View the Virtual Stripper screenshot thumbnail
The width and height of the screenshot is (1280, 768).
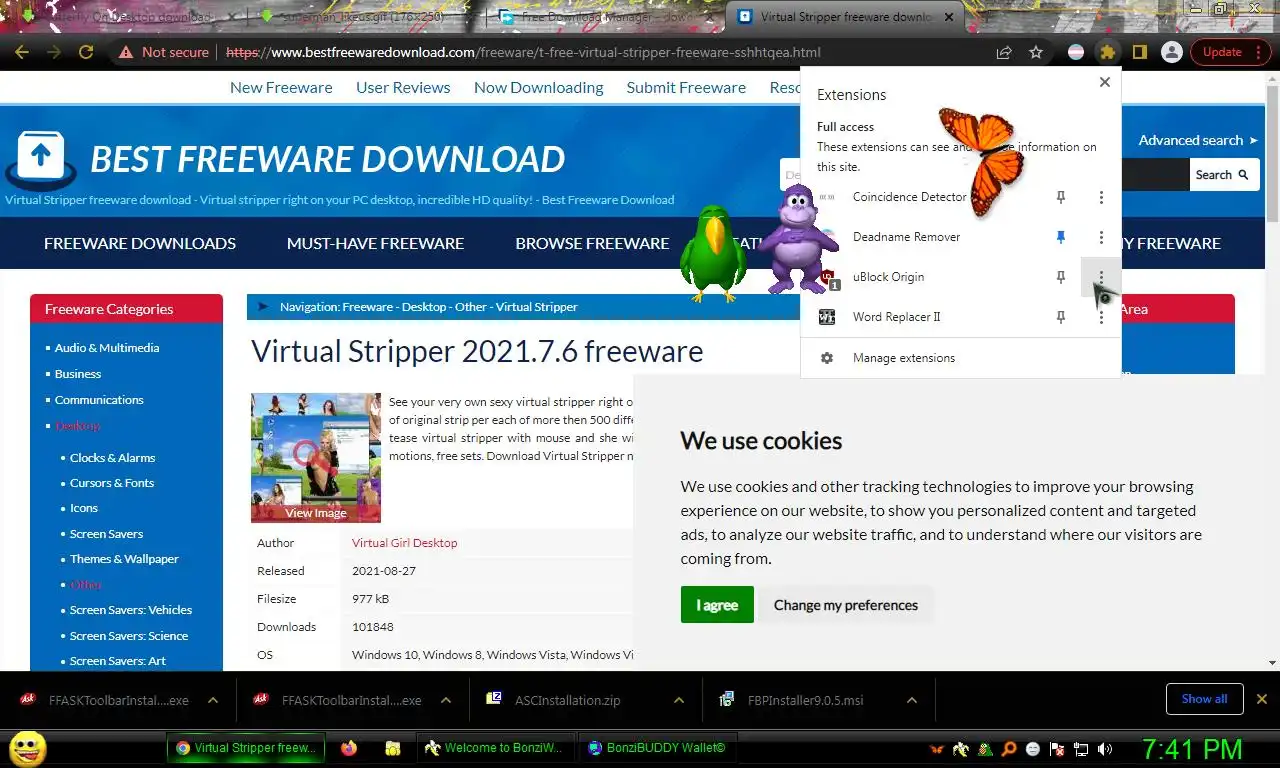click(x=316, y=458)
